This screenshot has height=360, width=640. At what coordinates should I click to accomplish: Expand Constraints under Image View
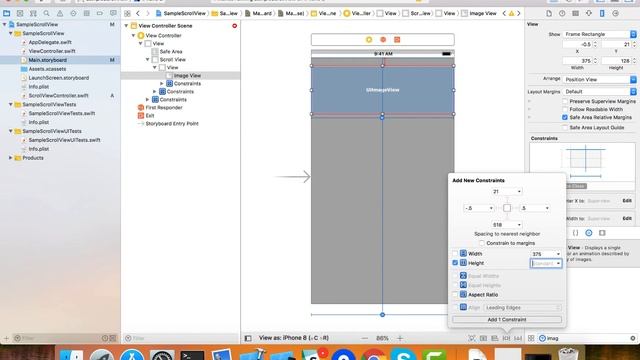pyautogui.click(x=162, y=83)
